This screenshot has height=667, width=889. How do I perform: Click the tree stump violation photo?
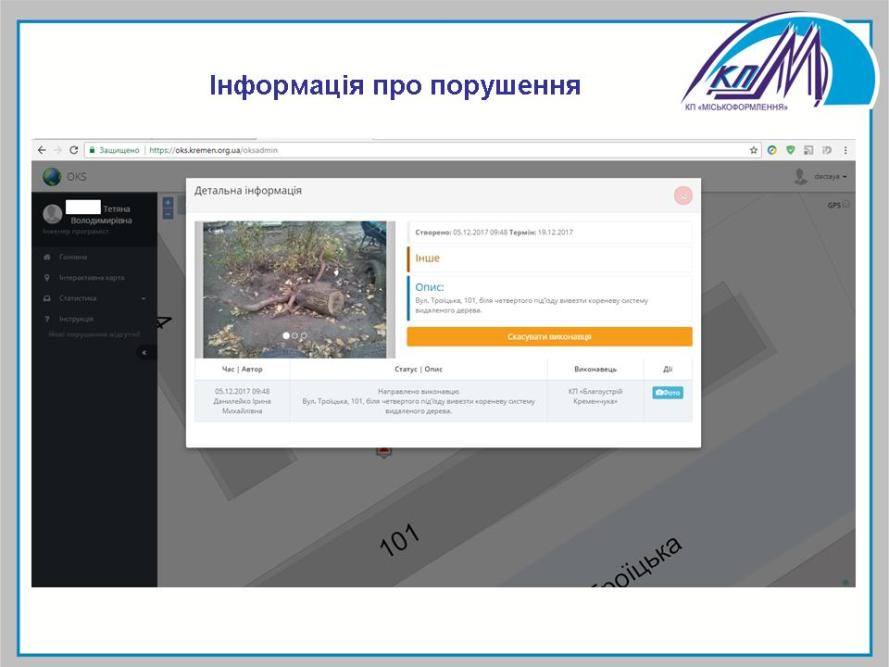(x=295, y=285)
